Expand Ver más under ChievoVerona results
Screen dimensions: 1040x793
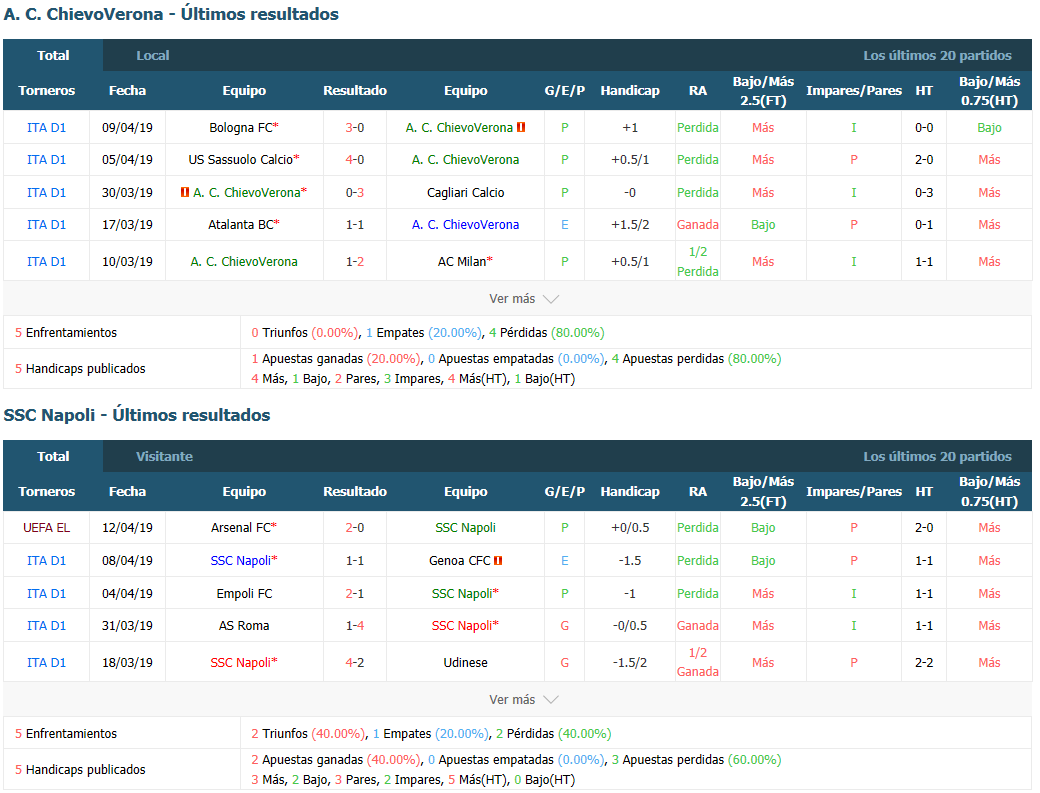524,298
